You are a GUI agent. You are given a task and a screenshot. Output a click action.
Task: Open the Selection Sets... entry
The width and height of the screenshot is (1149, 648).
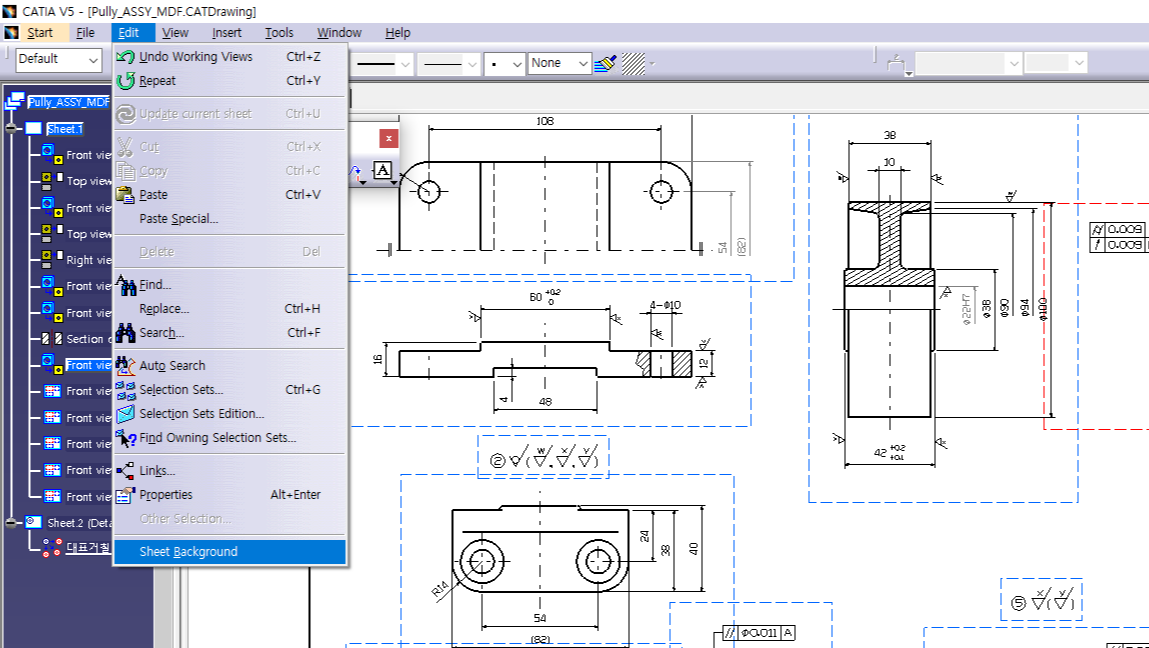[229, 389]
